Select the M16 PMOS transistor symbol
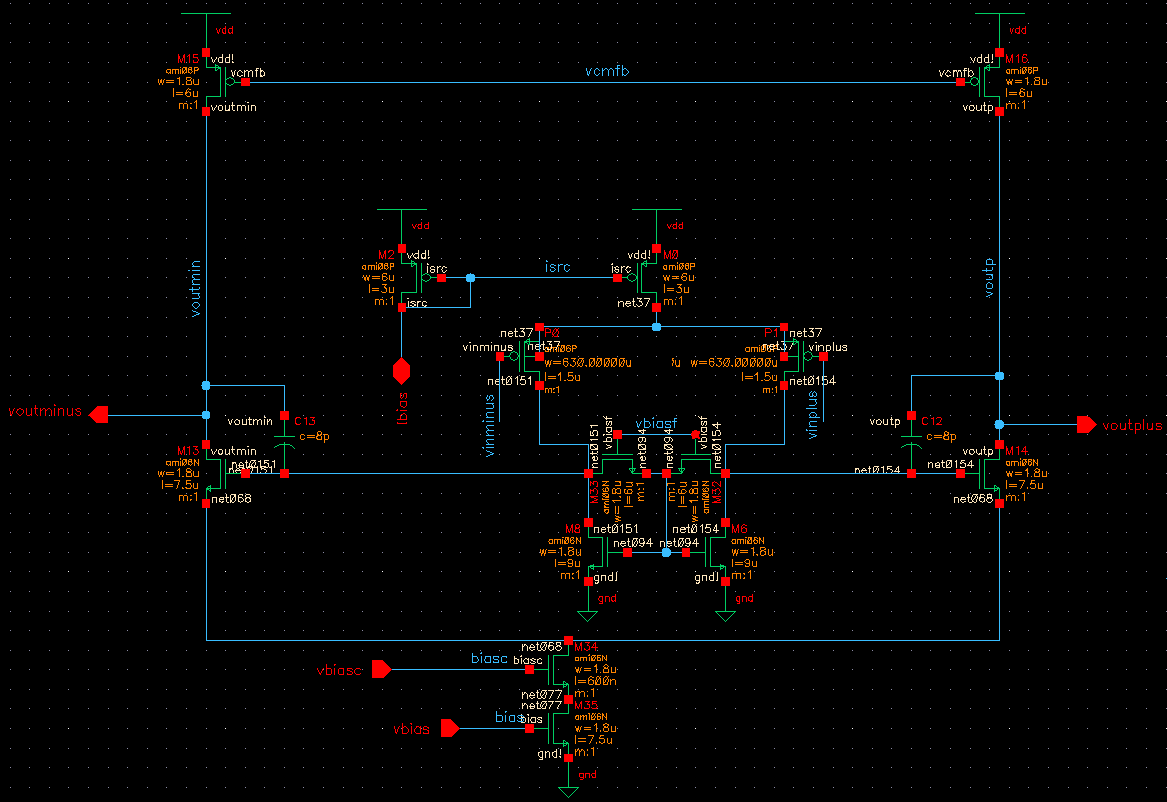 click(x=992, y=82)
